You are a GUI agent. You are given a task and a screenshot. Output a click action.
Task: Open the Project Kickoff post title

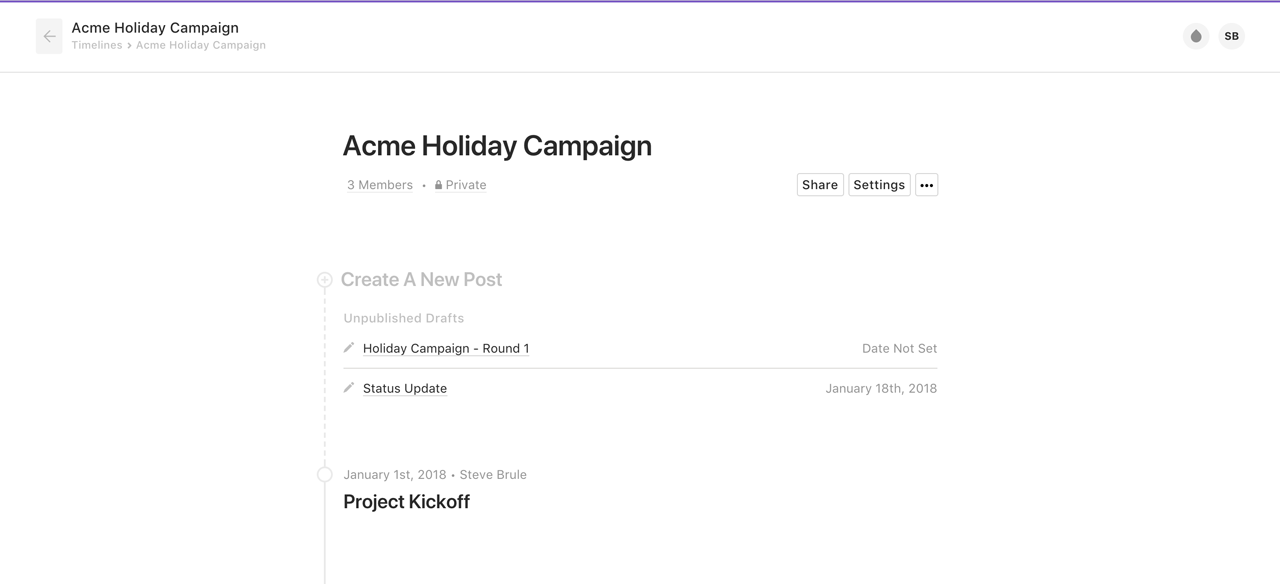[x=407, y=502]
